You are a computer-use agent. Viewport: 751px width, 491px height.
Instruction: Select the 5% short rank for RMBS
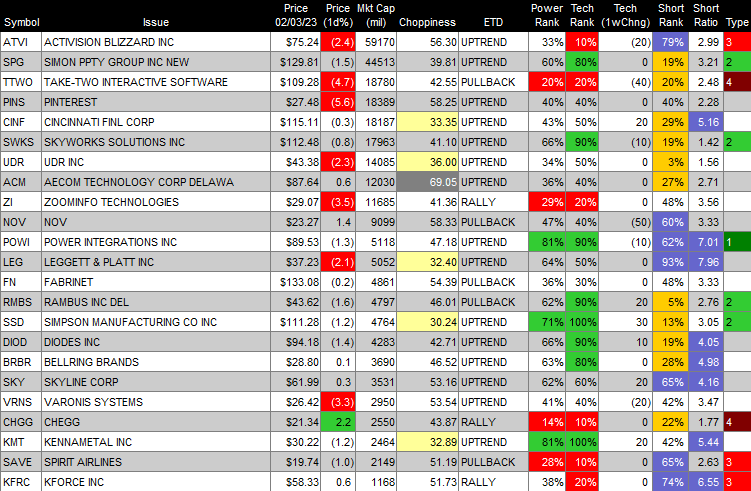[671, 302]
